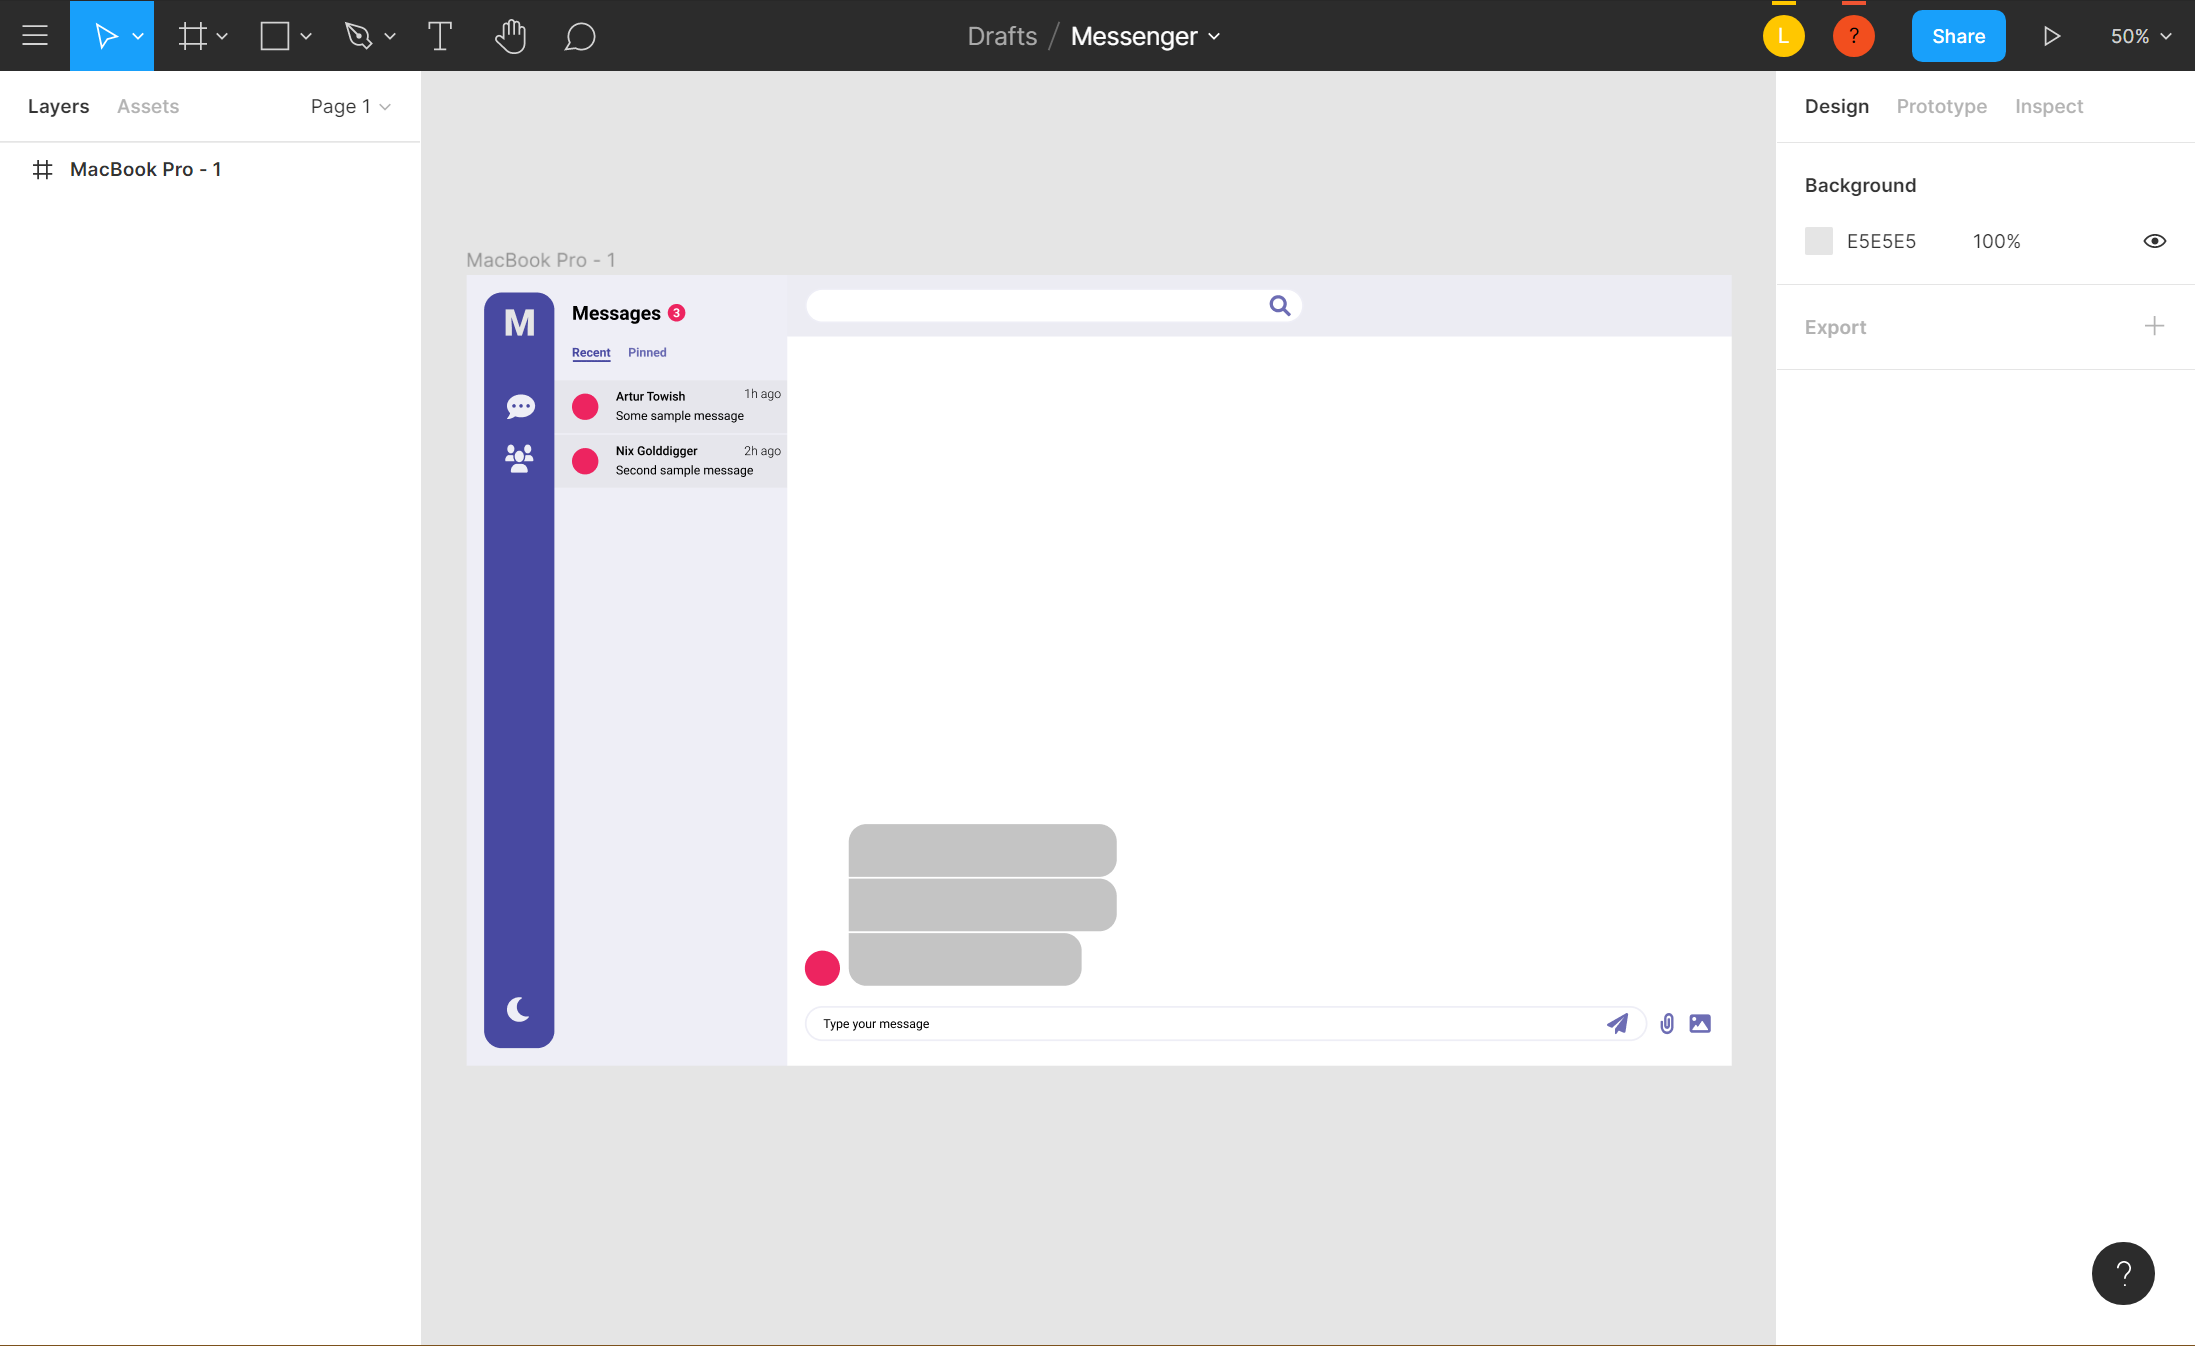The height and width of the screenshot is (1346, 2195).
Task: Click the Present play button
Action: (2051, 36)
